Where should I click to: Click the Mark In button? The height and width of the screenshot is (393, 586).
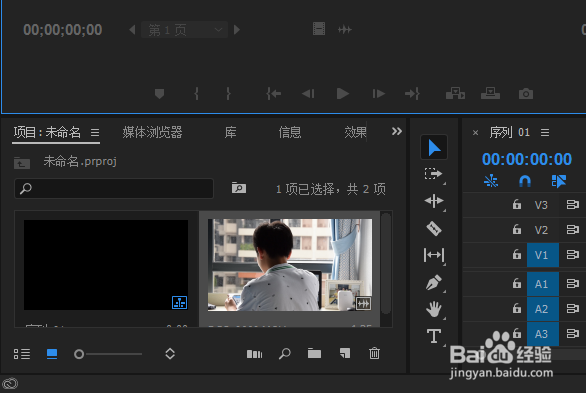pyautogui.click(x=197, y=93)
